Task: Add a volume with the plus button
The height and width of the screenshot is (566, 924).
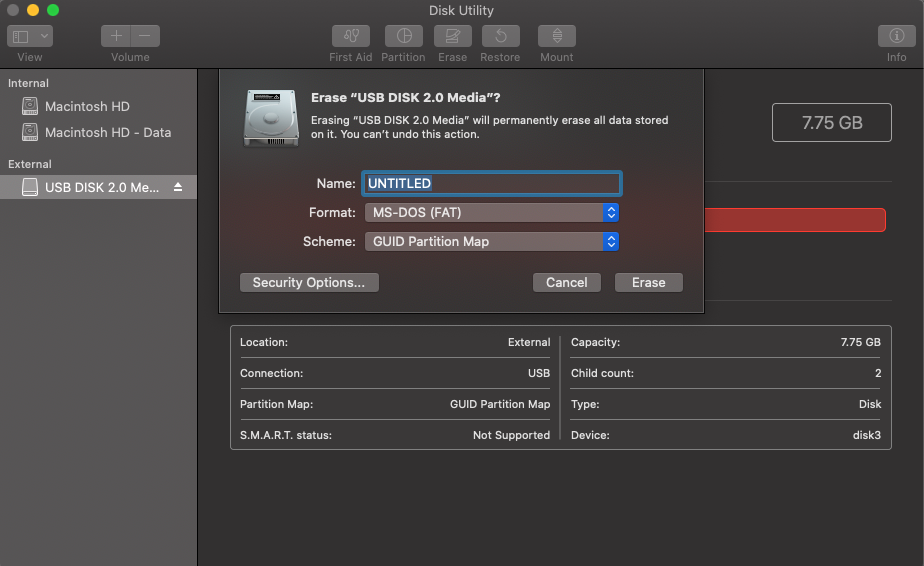Action: 116,36
